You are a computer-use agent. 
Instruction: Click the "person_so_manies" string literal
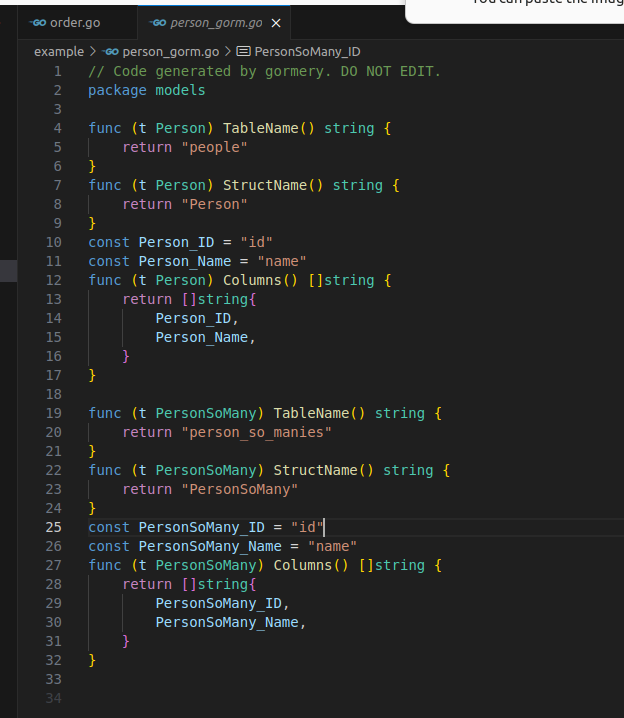coord(256,432)
